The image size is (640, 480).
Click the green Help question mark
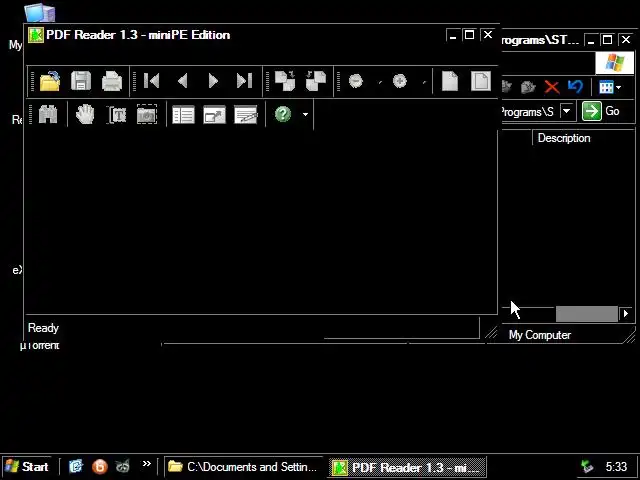pos(283,114)
